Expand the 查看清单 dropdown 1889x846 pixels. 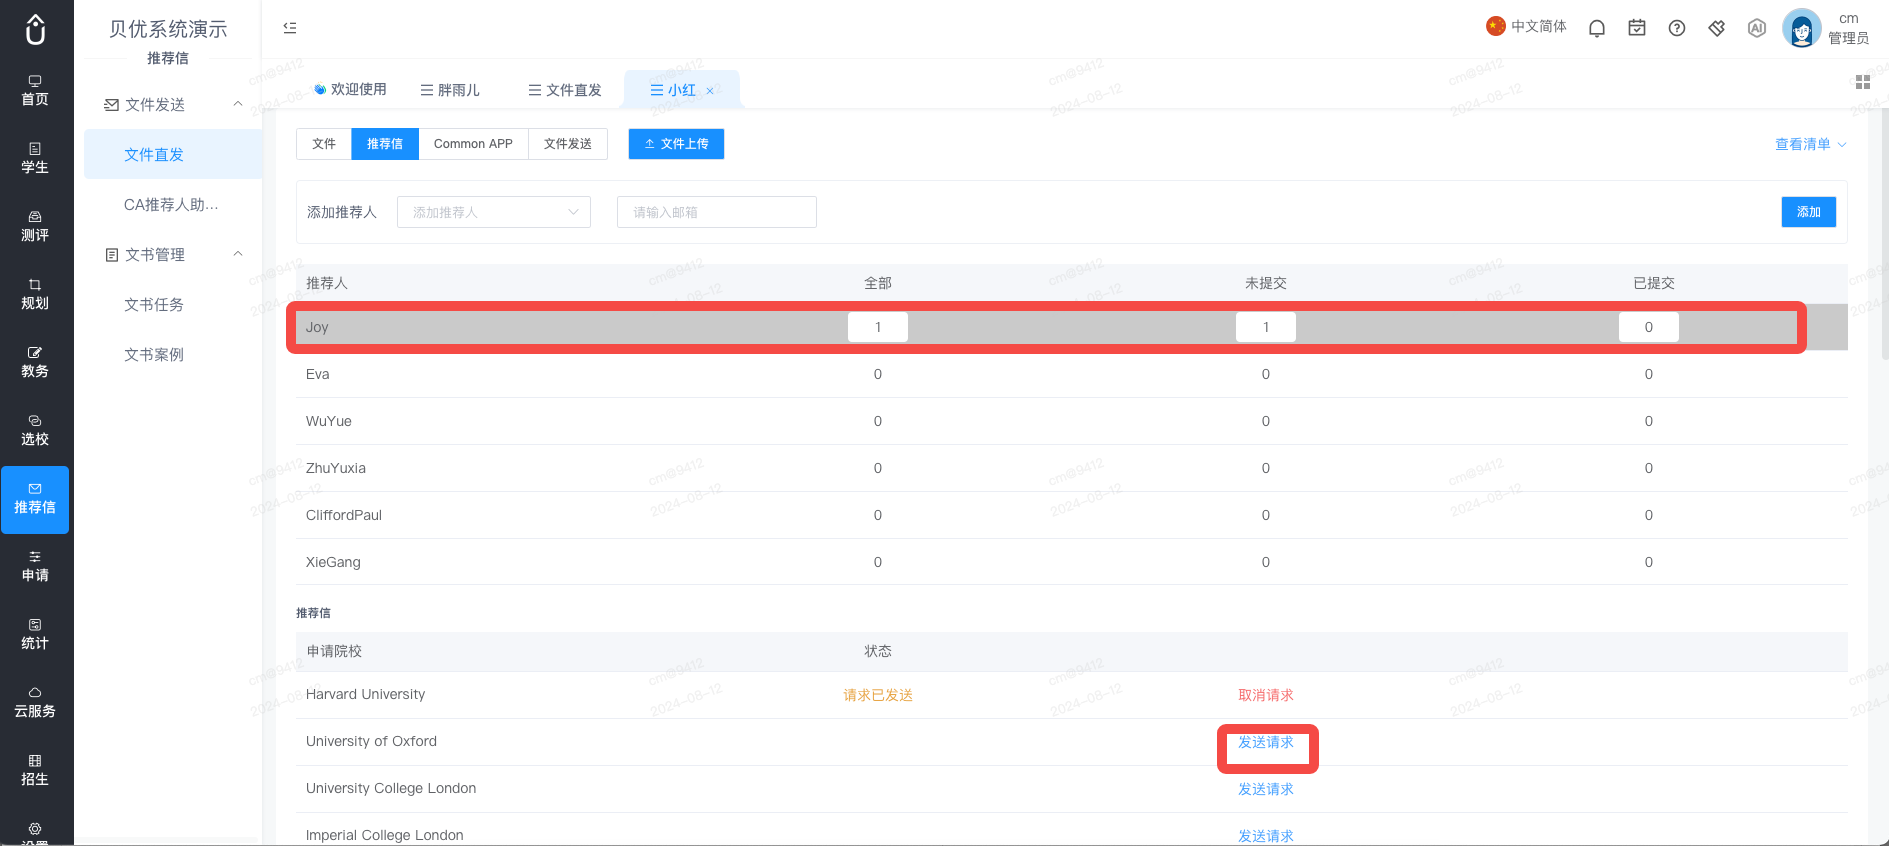click(1810, 144)
